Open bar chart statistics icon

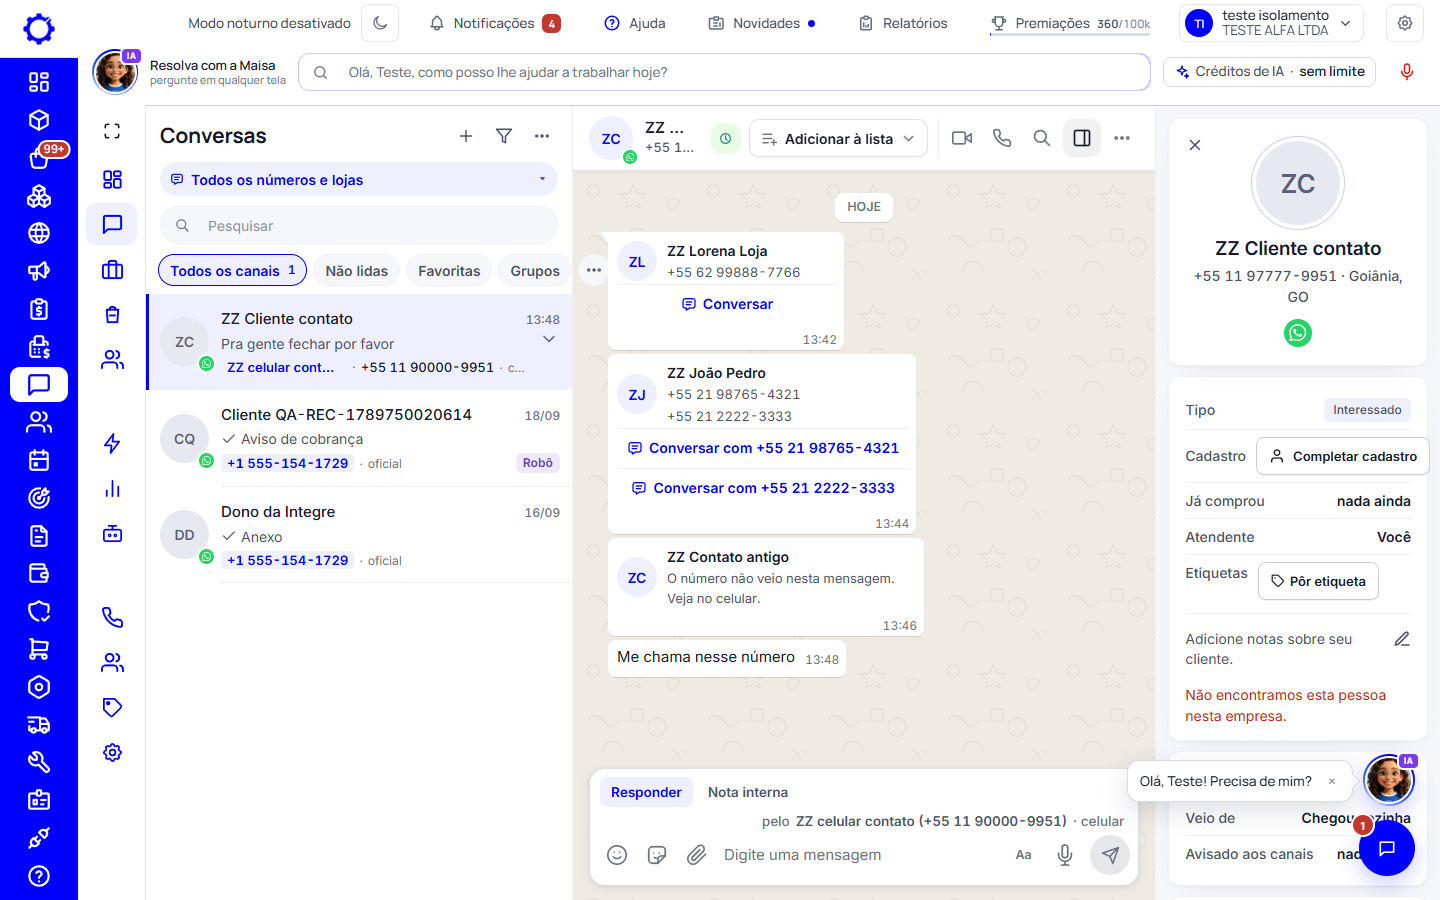[112, 489]
